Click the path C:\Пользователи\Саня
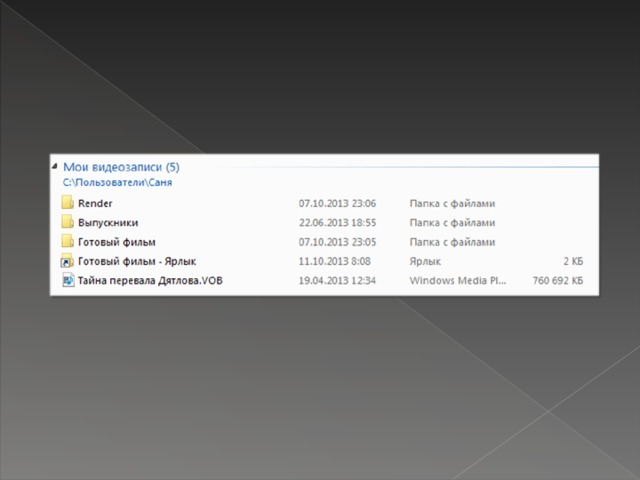The height and width of the screenshot is (480, 640). click(118, 182)
